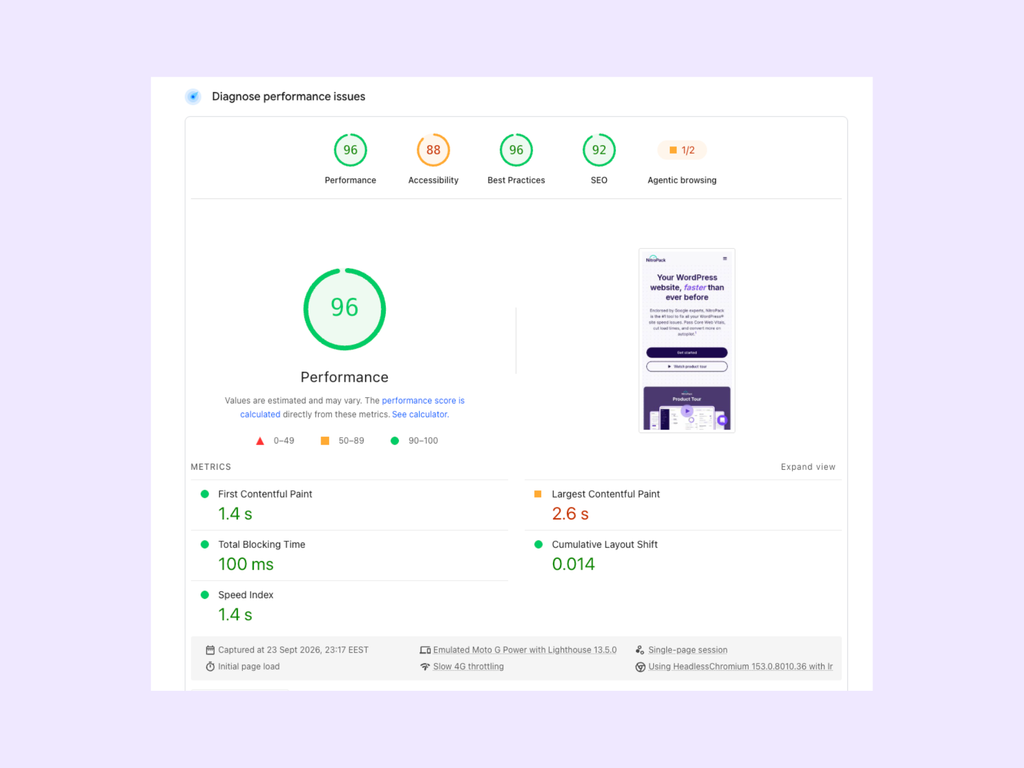Viewport: 1024px width, 768px height.
Task: Click the calendar icon beside Captured at
Action: tap(210, 650)
